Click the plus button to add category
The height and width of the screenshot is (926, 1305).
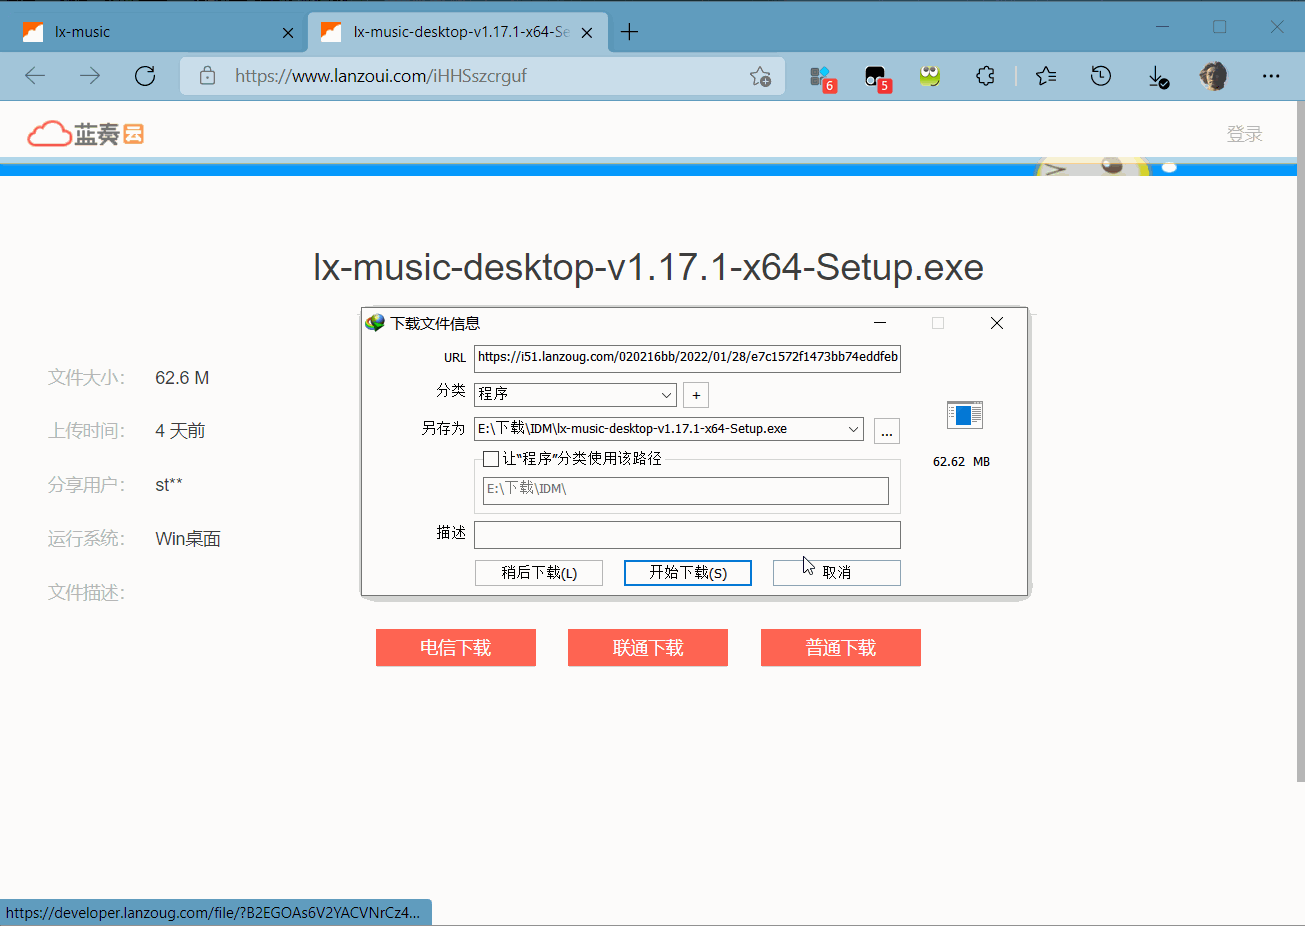coord(696,395)
